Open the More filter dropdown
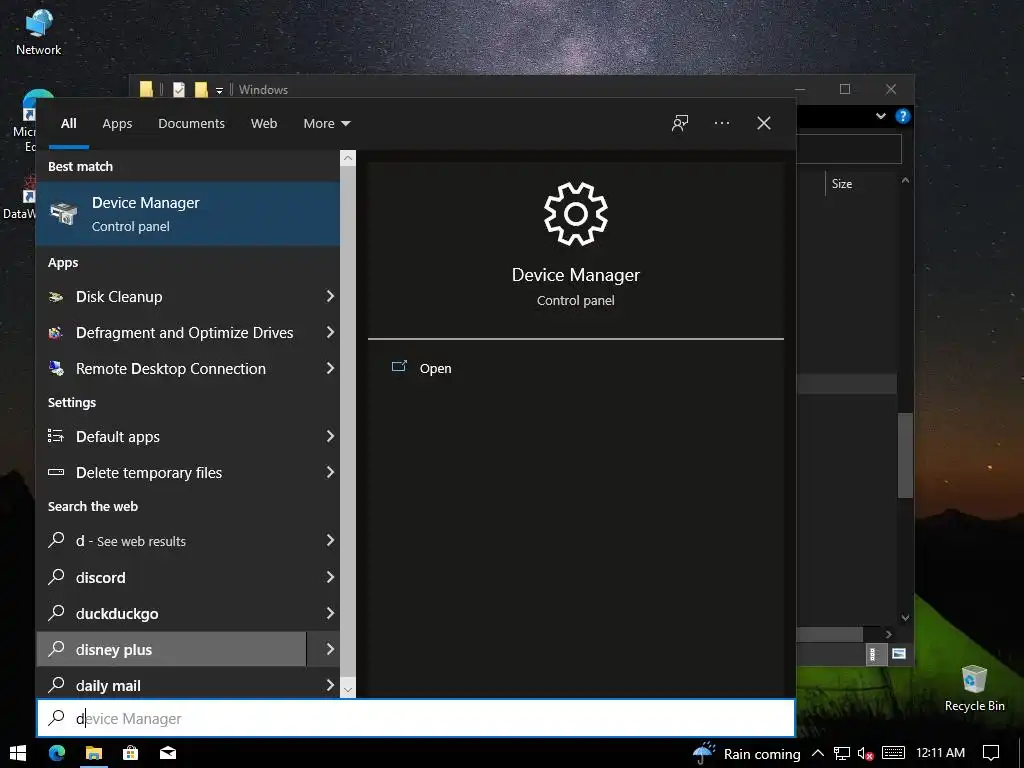1024x768 pixels. (327, 123)
